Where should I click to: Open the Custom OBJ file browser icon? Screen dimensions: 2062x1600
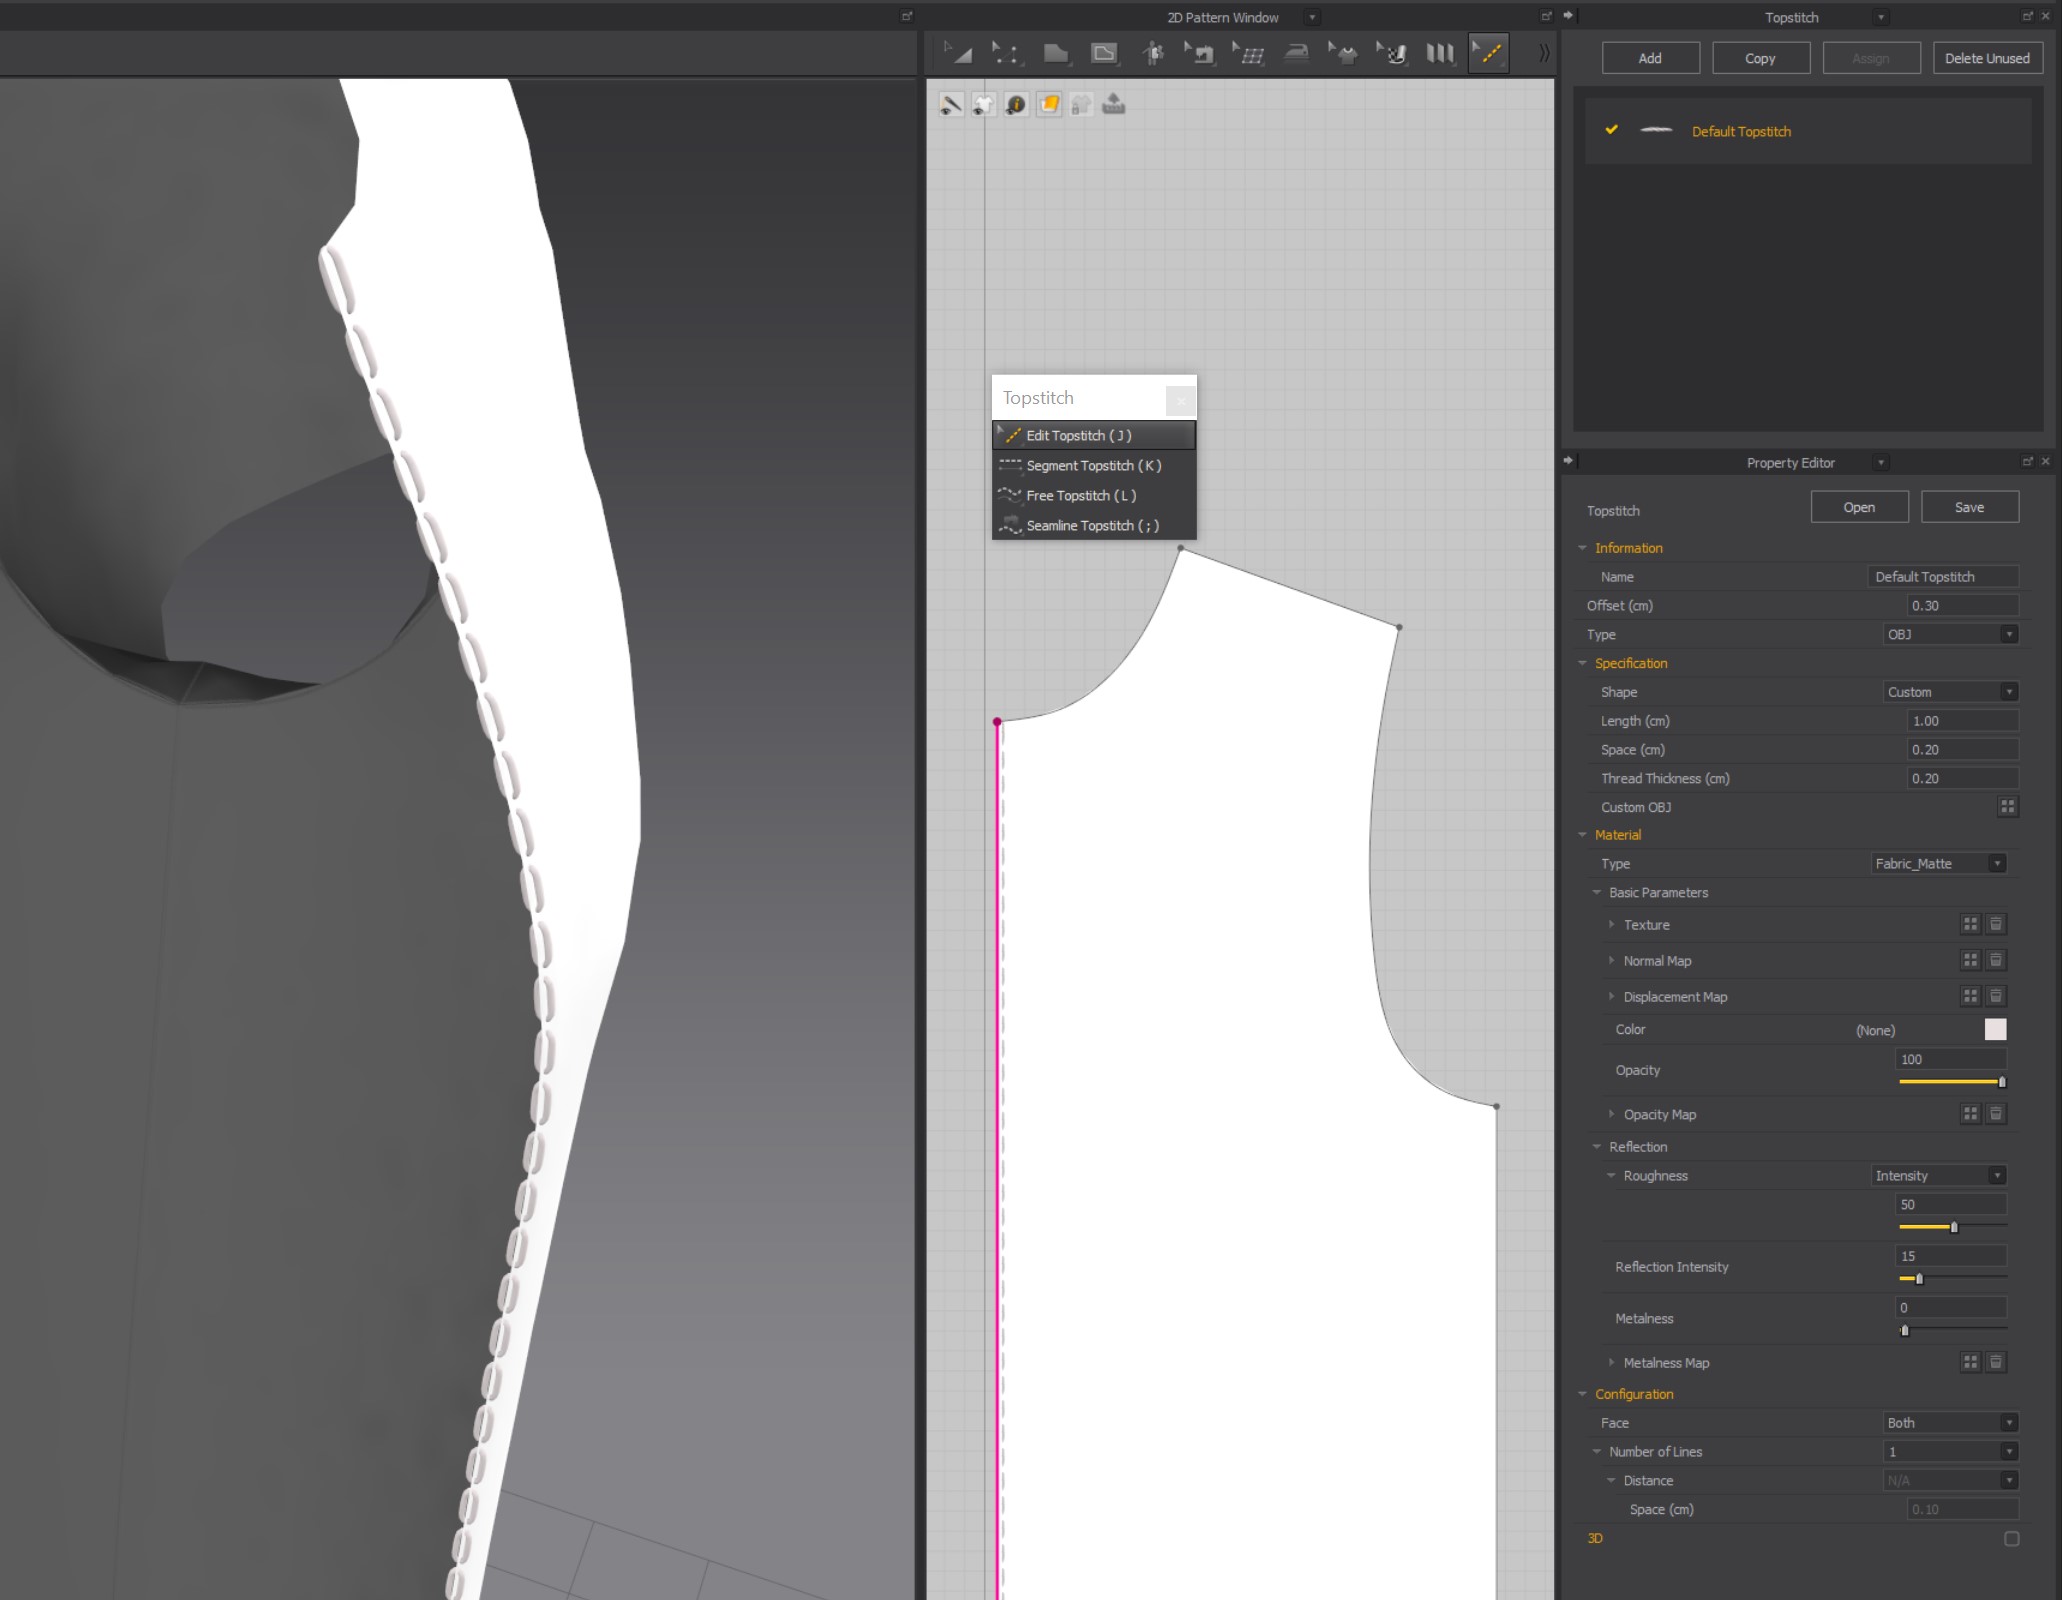(2007, 807)
